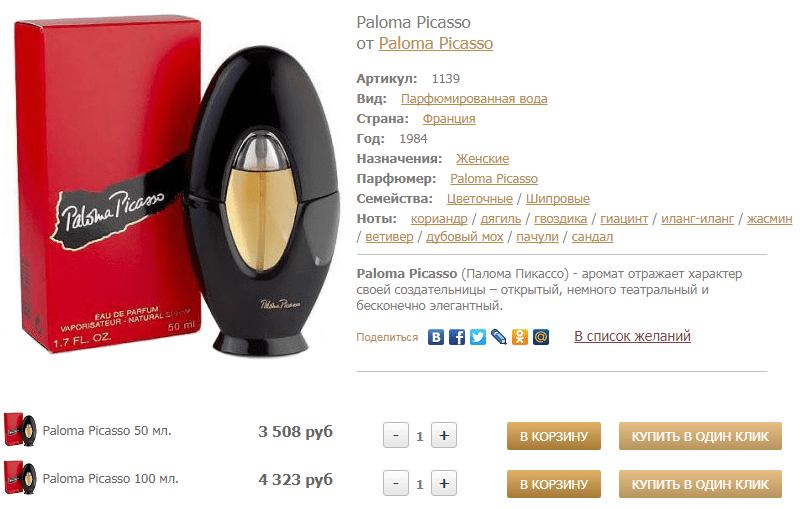Open В список желаний link
Image resolution: width=801 pixels, height=509 pixels.
pyautogui.click(x=632, y=336)
